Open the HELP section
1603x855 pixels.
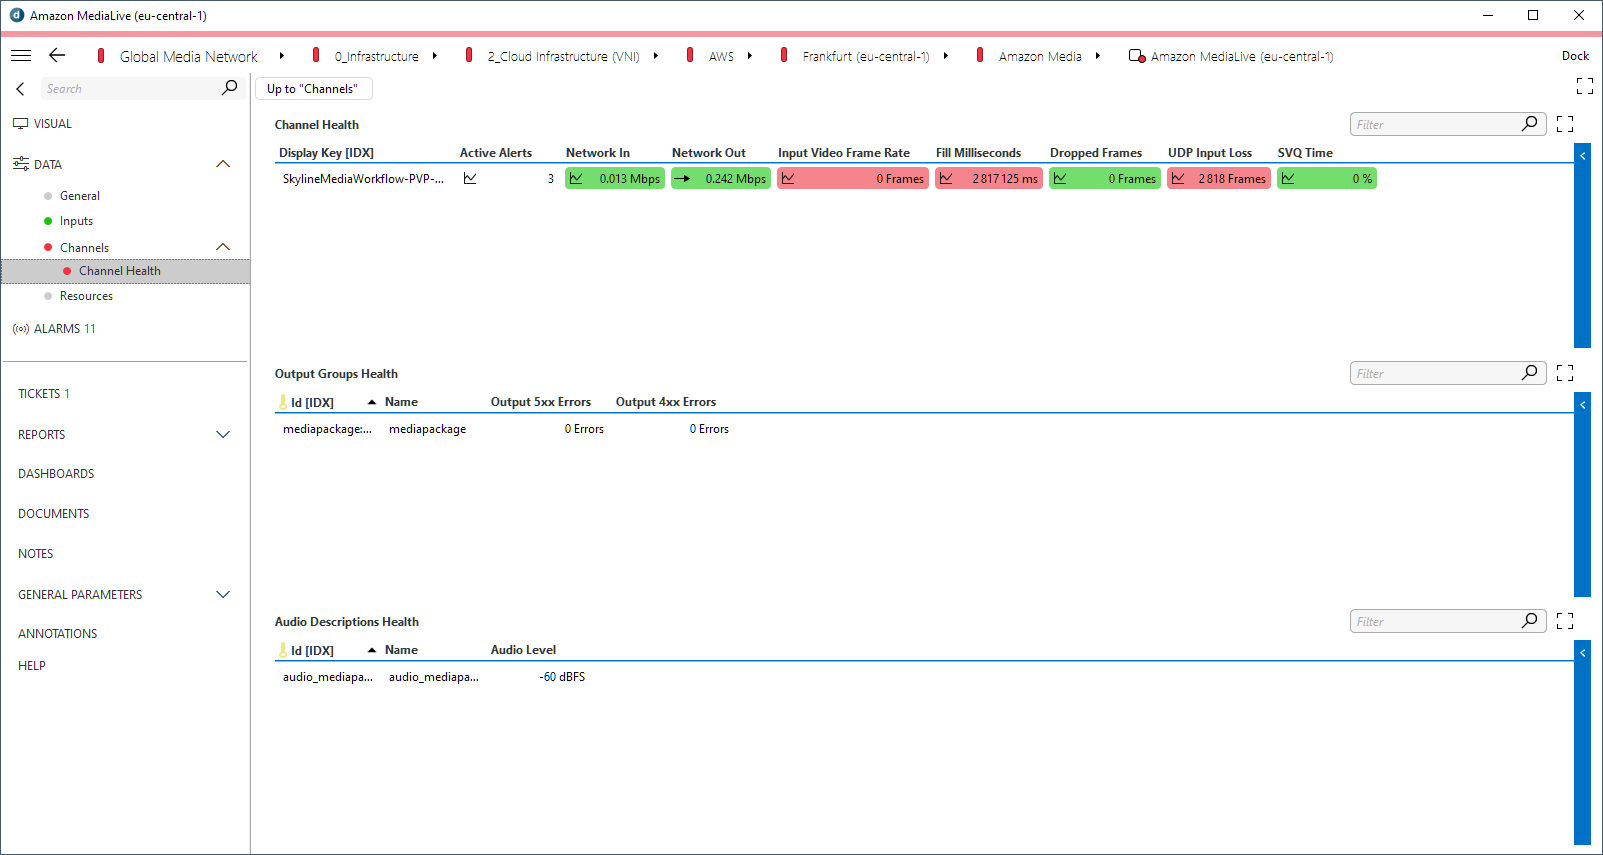[x=32, y=666]
